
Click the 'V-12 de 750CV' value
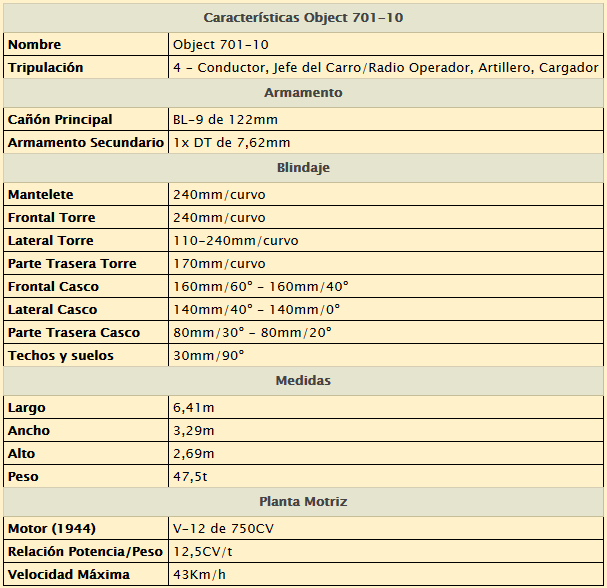pyautogui.click(x=223, y=528)
